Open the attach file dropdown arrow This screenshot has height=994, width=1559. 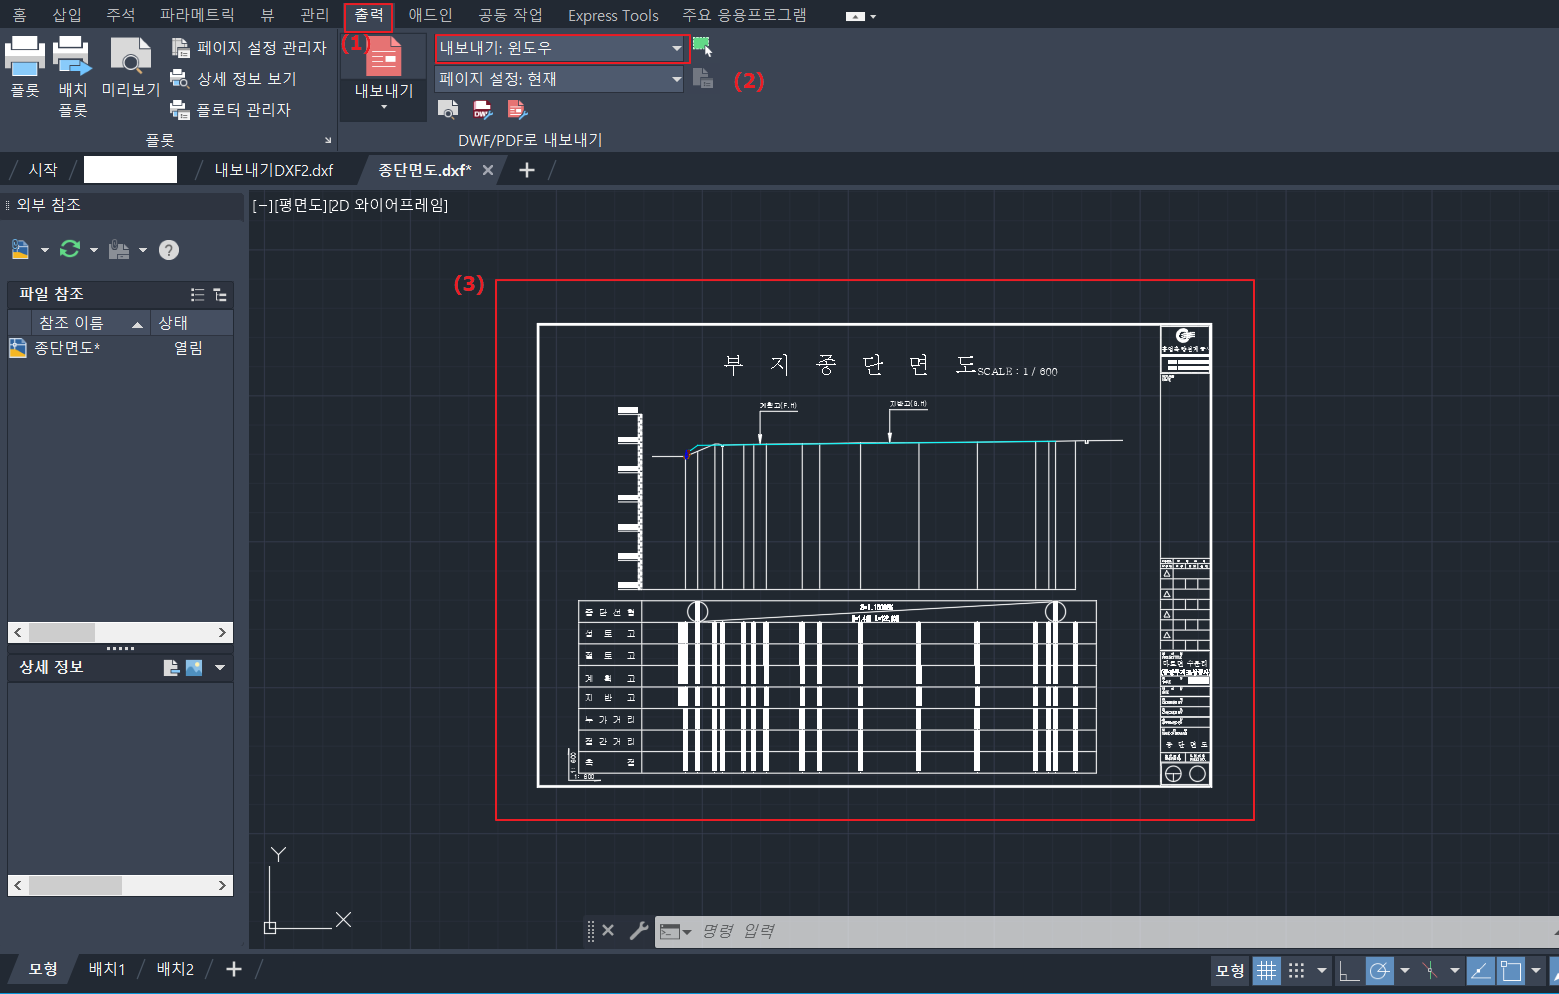[x=44, y=250]
